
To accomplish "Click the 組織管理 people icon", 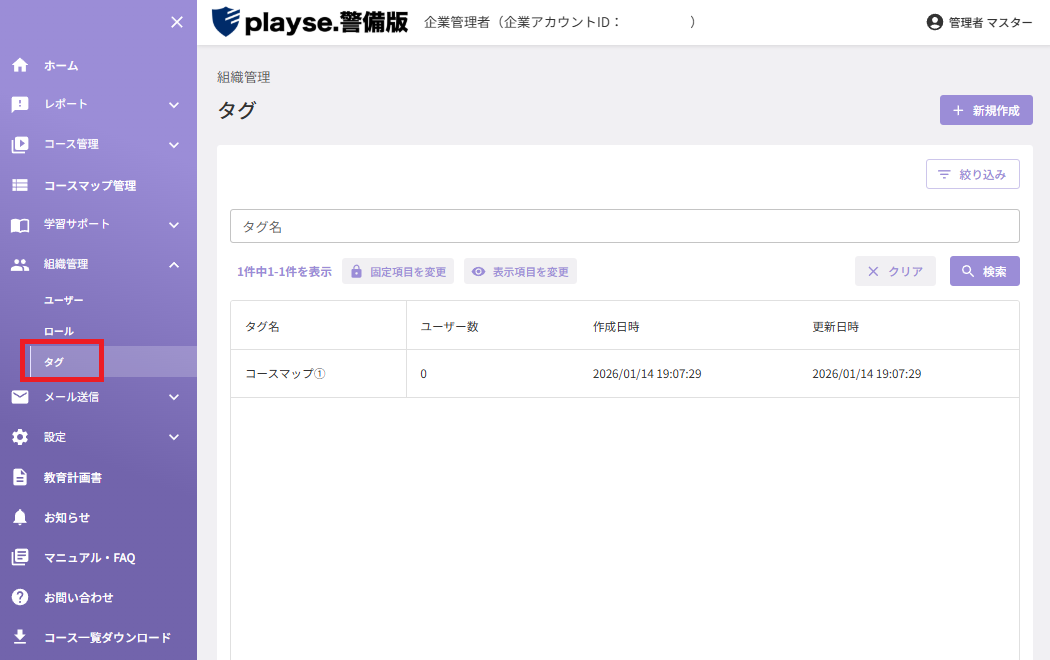I will click(20, 264).
